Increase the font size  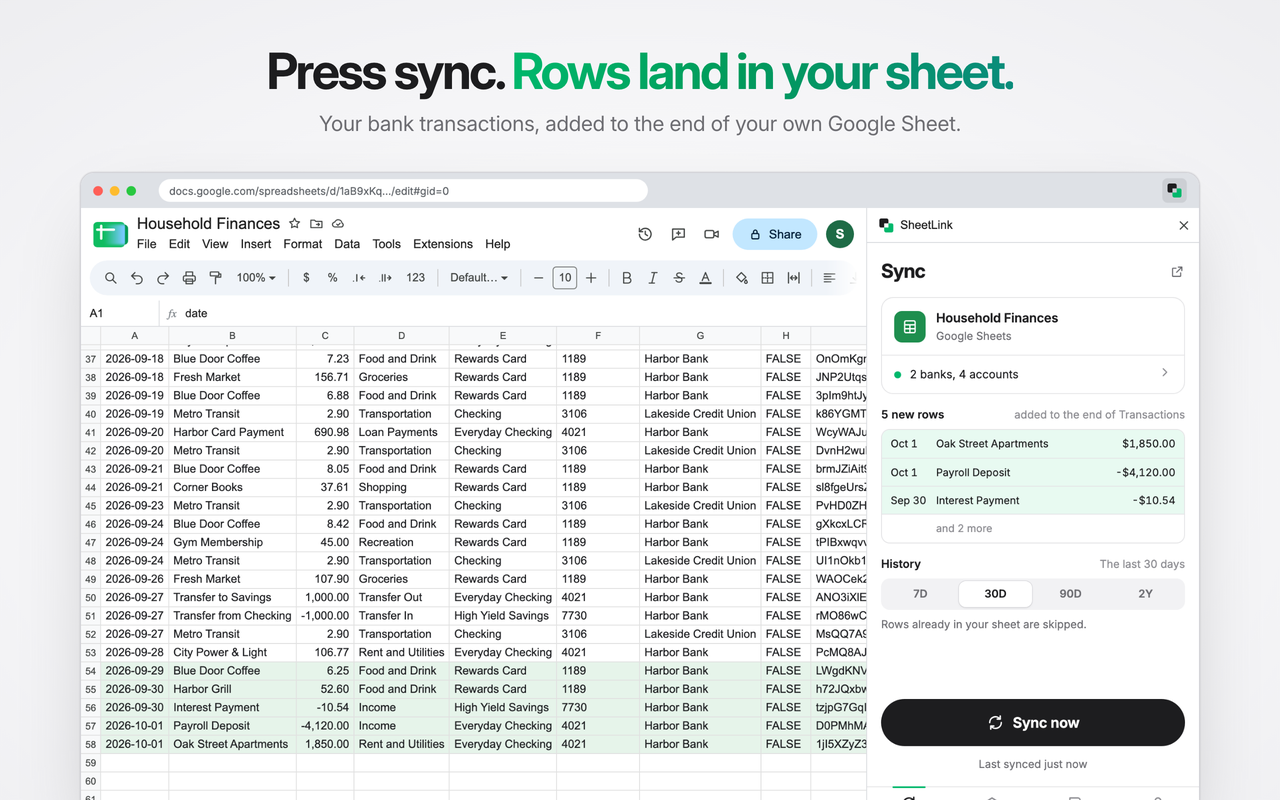591,278
